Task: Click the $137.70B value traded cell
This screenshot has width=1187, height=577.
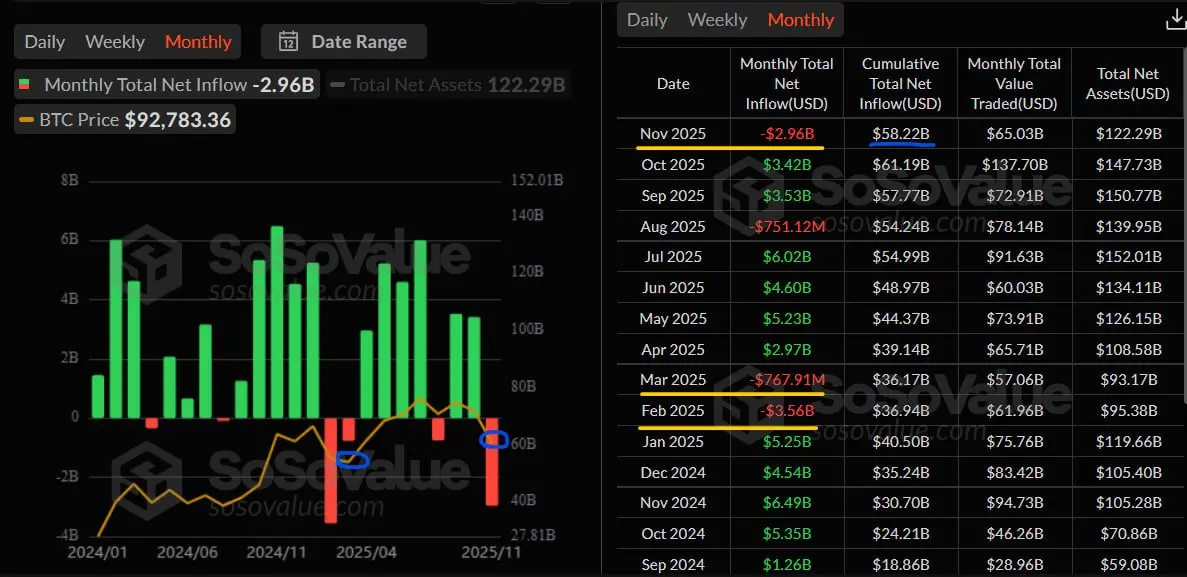Action: (1014, 164)
